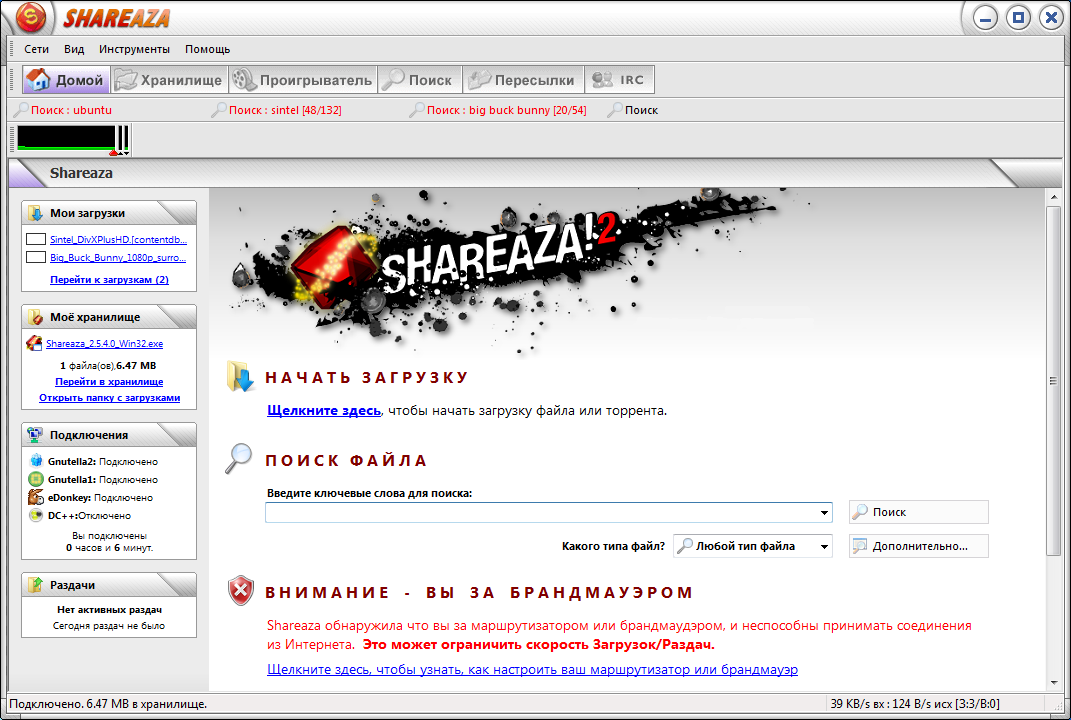Click the Поиск toolbar magnifier button

(418, 80)
